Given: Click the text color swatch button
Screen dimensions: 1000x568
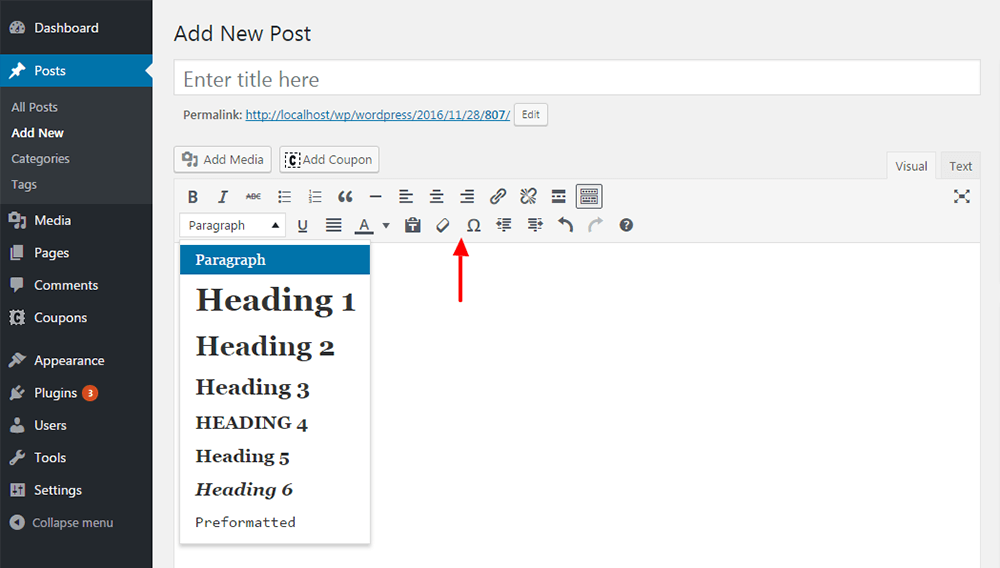Looking at the screenshot, I should tap(365, 226).
